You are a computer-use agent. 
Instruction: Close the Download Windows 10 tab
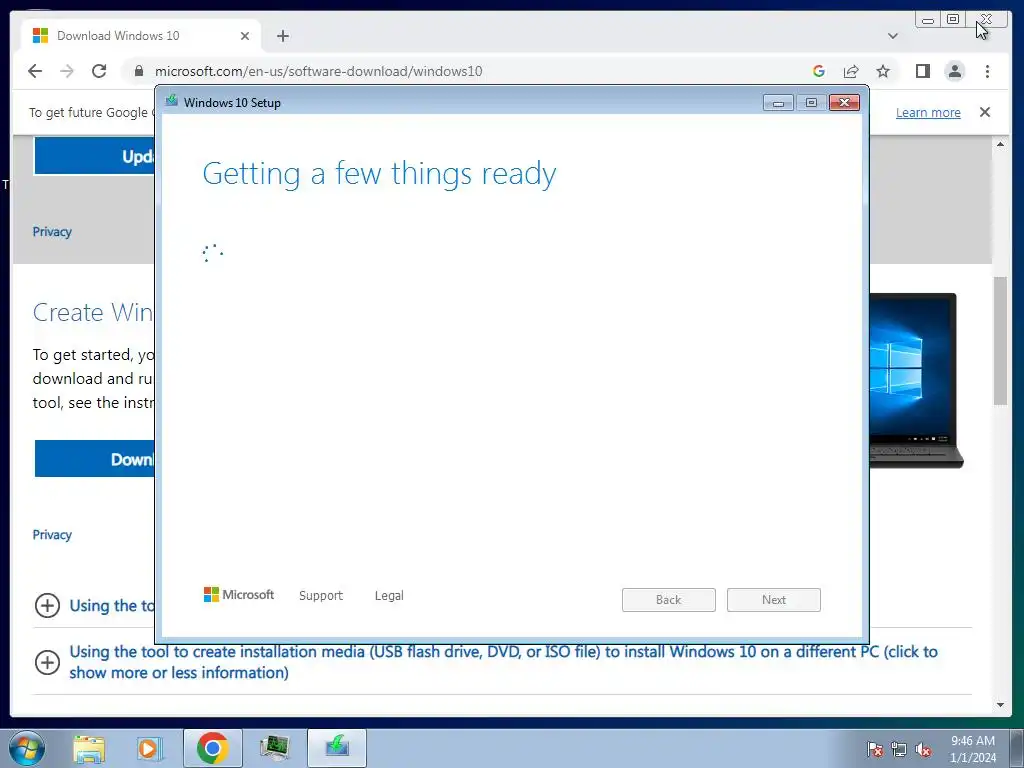[x=245, y=36]
